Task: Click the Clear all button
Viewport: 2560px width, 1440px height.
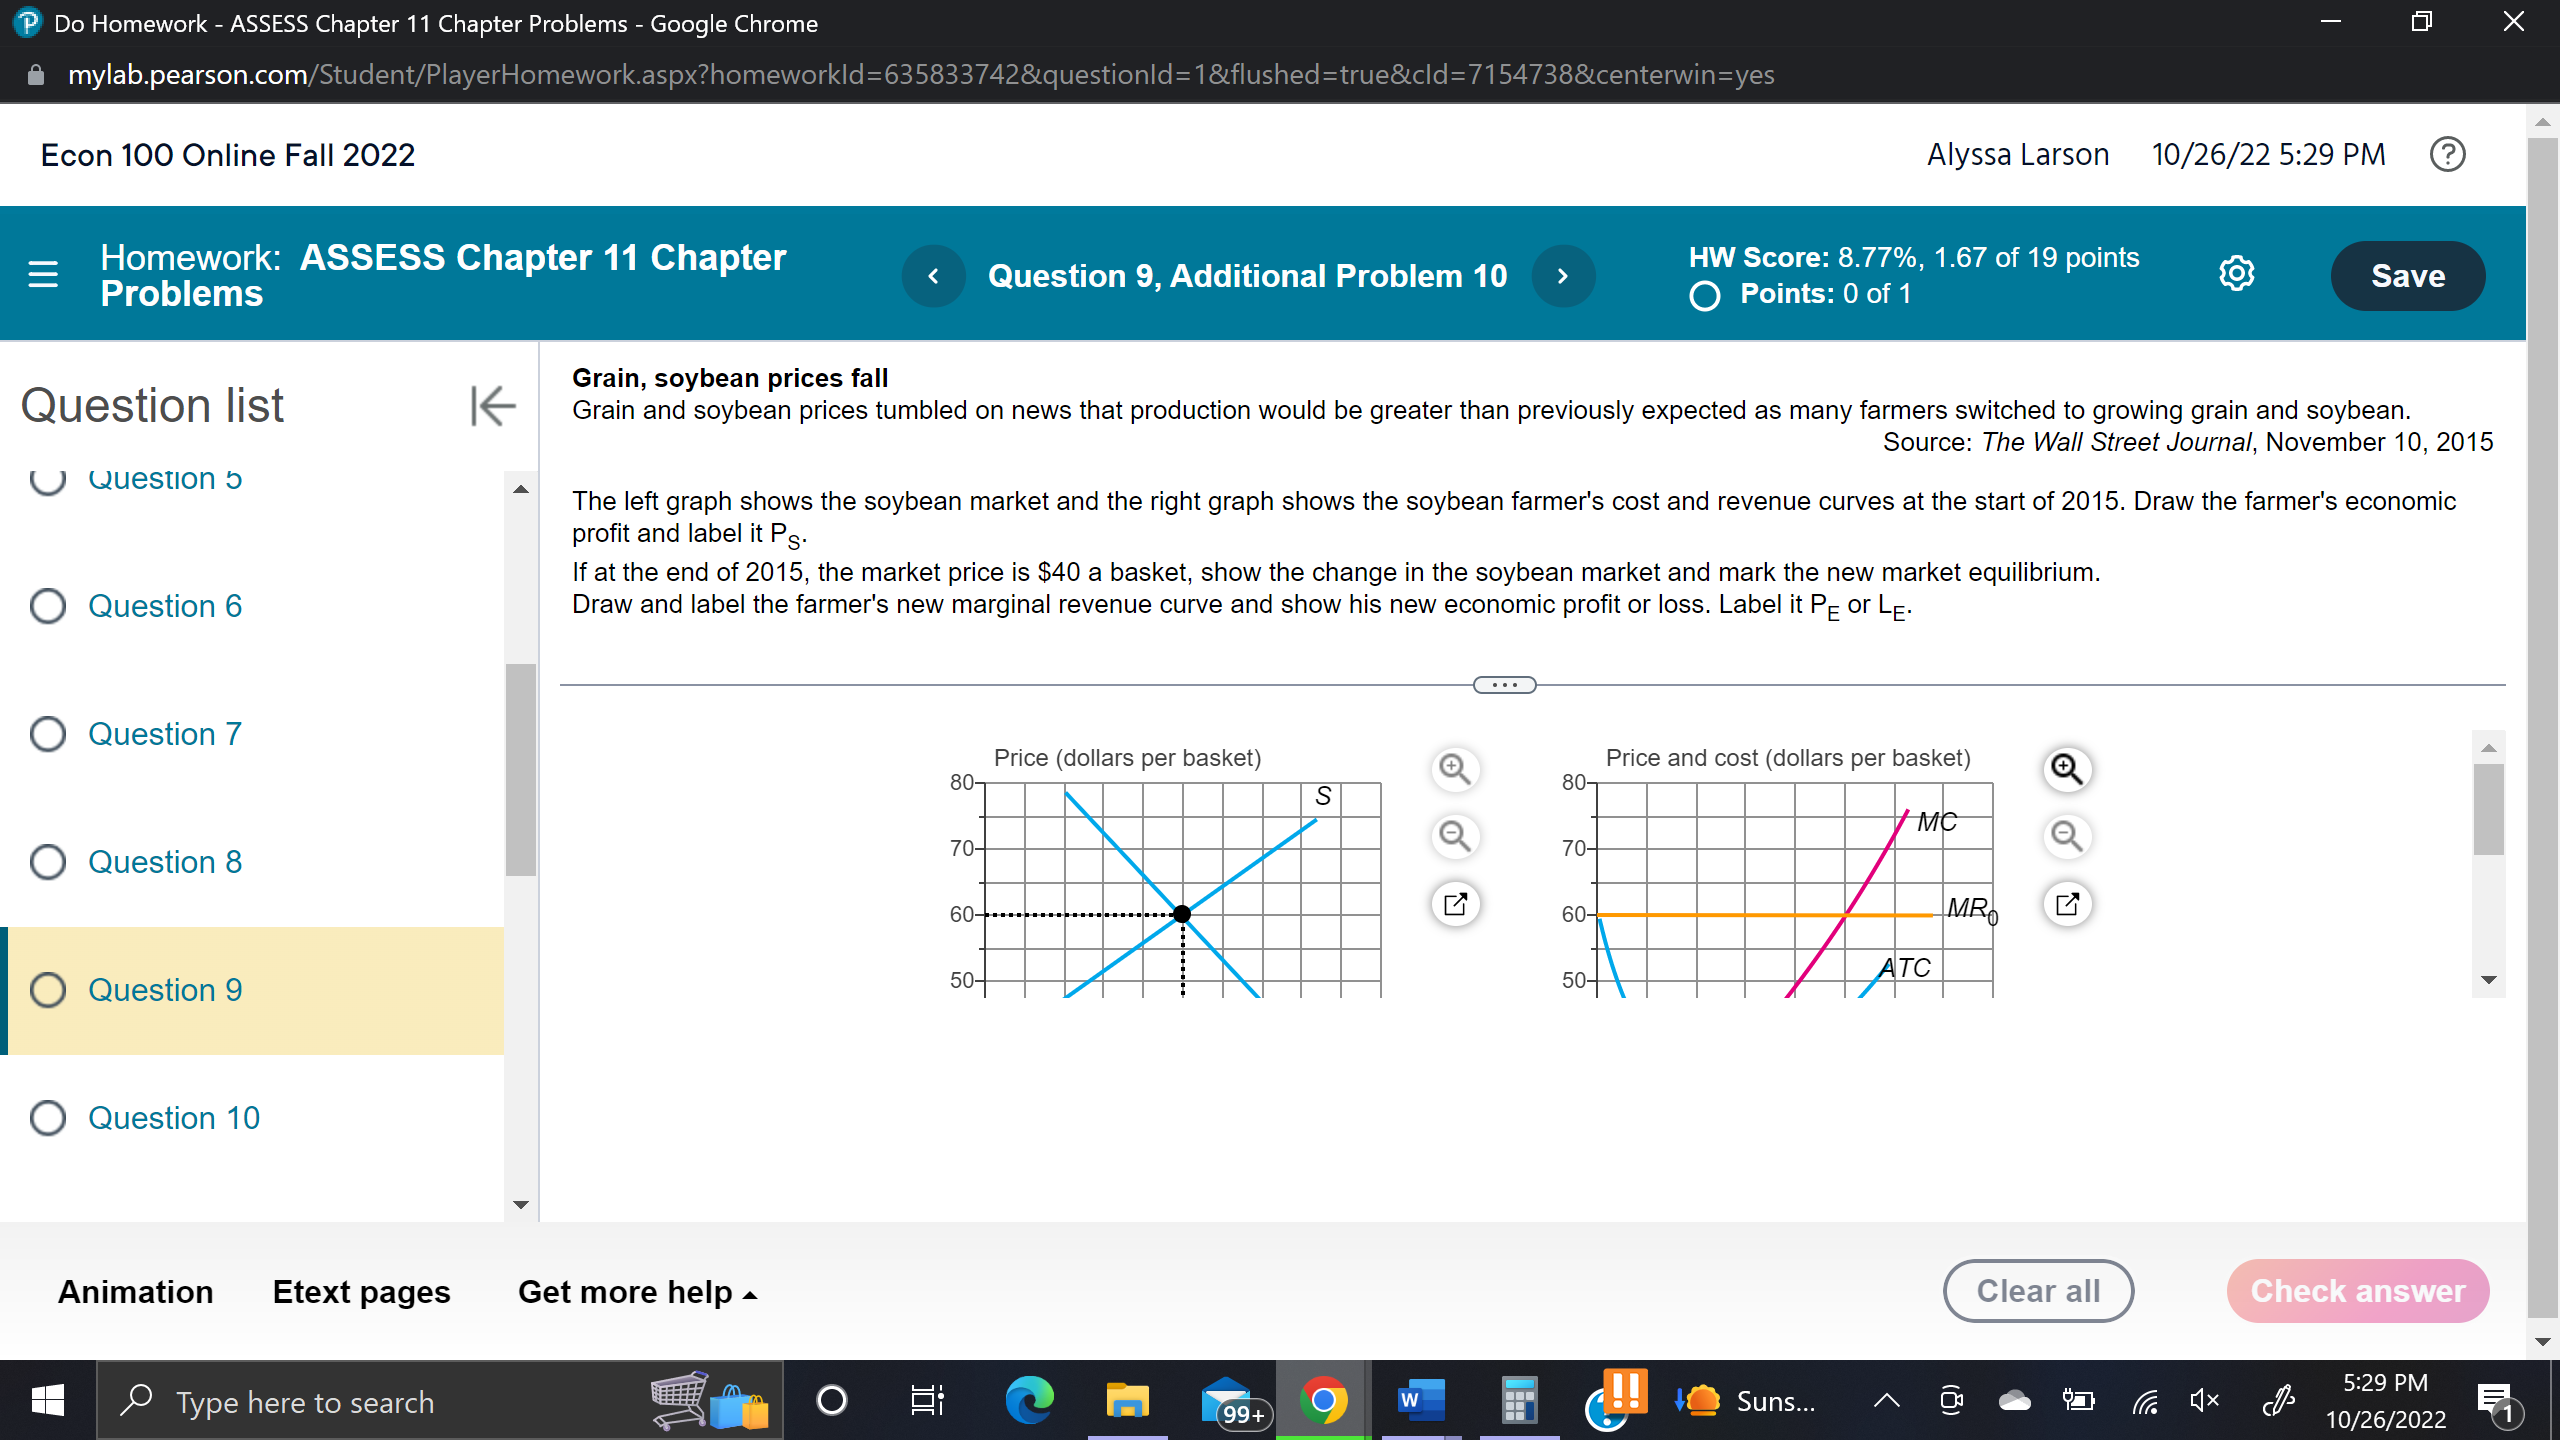Action: 2038,1290
